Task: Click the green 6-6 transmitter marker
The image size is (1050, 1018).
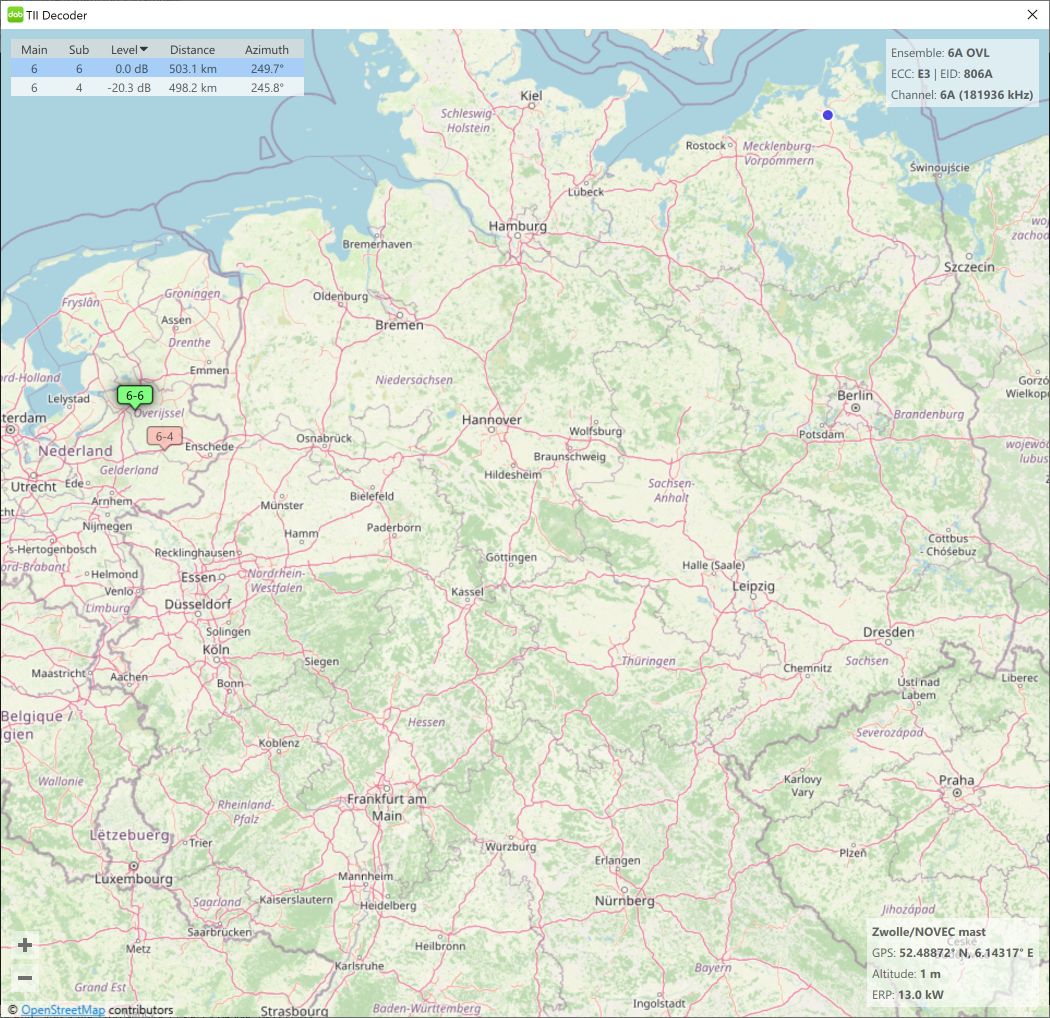Action: click(134, 395)
